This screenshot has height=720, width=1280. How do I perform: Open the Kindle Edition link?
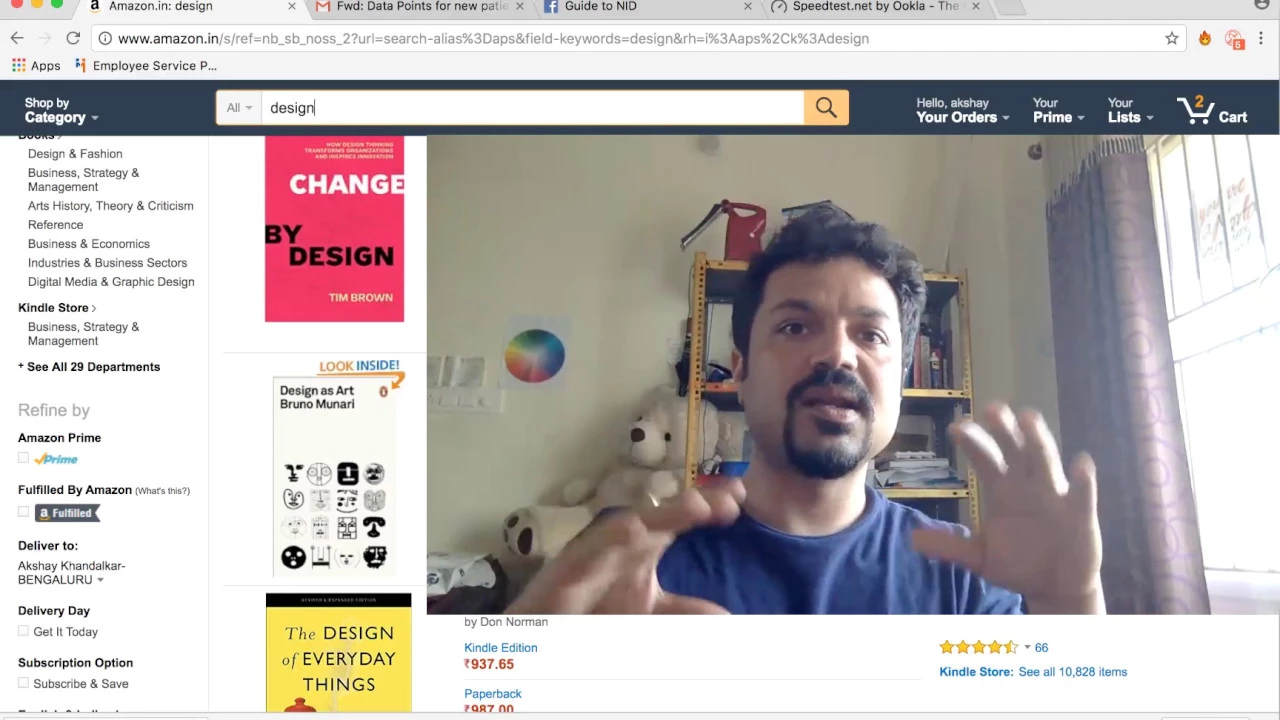click(x=501, y=648)
